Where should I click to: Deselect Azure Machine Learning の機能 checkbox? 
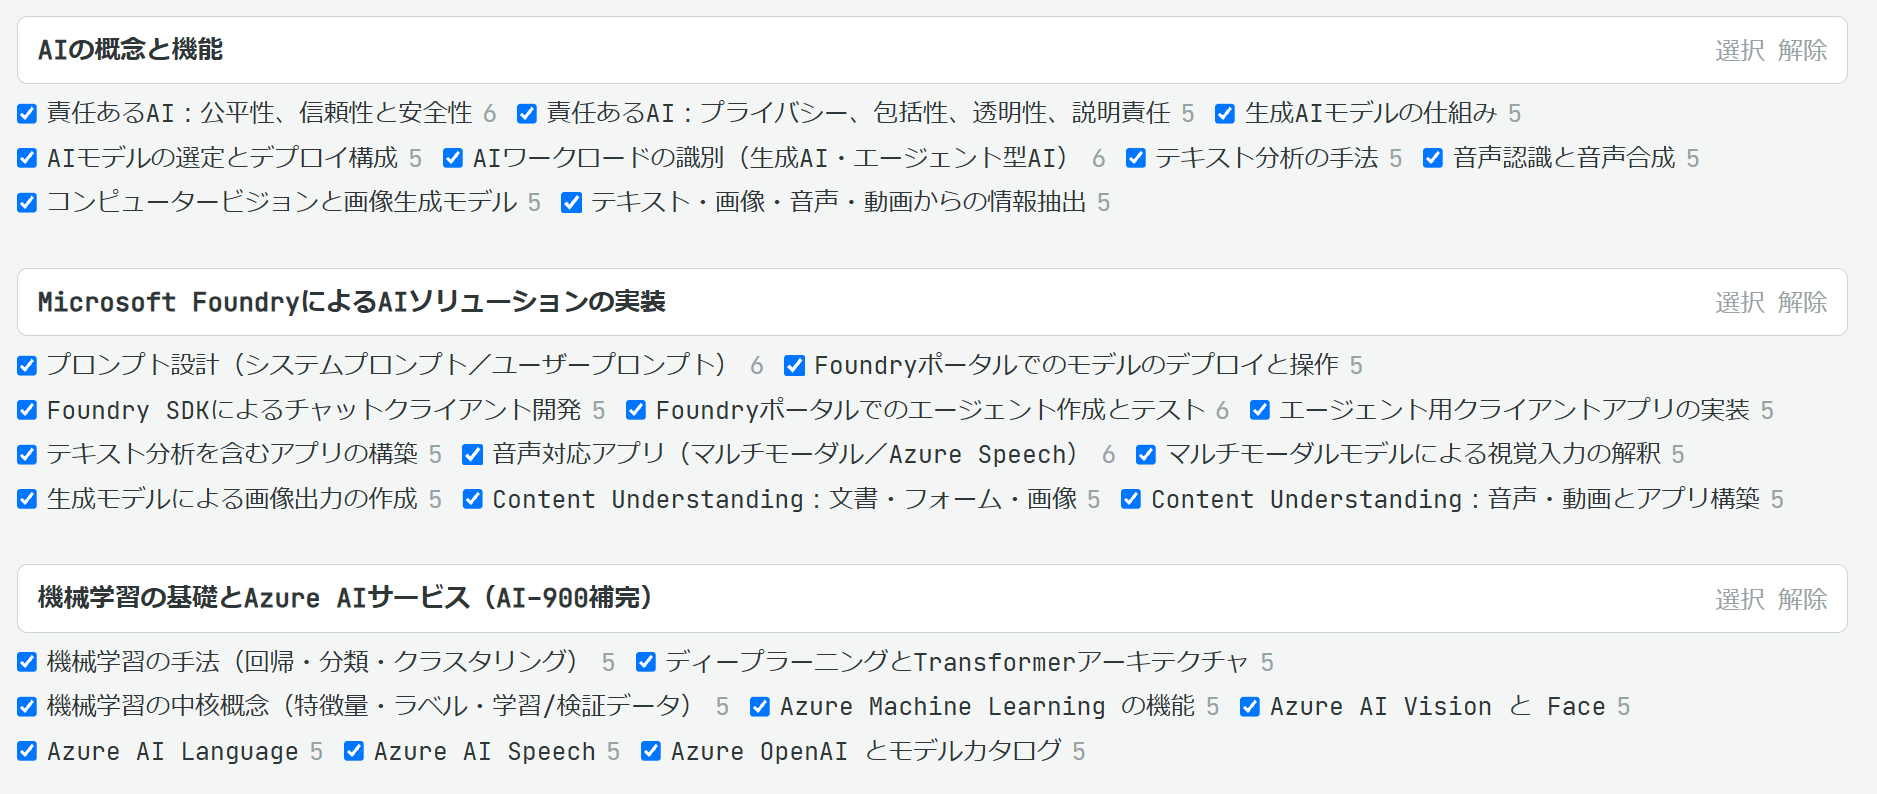(760, 707)
